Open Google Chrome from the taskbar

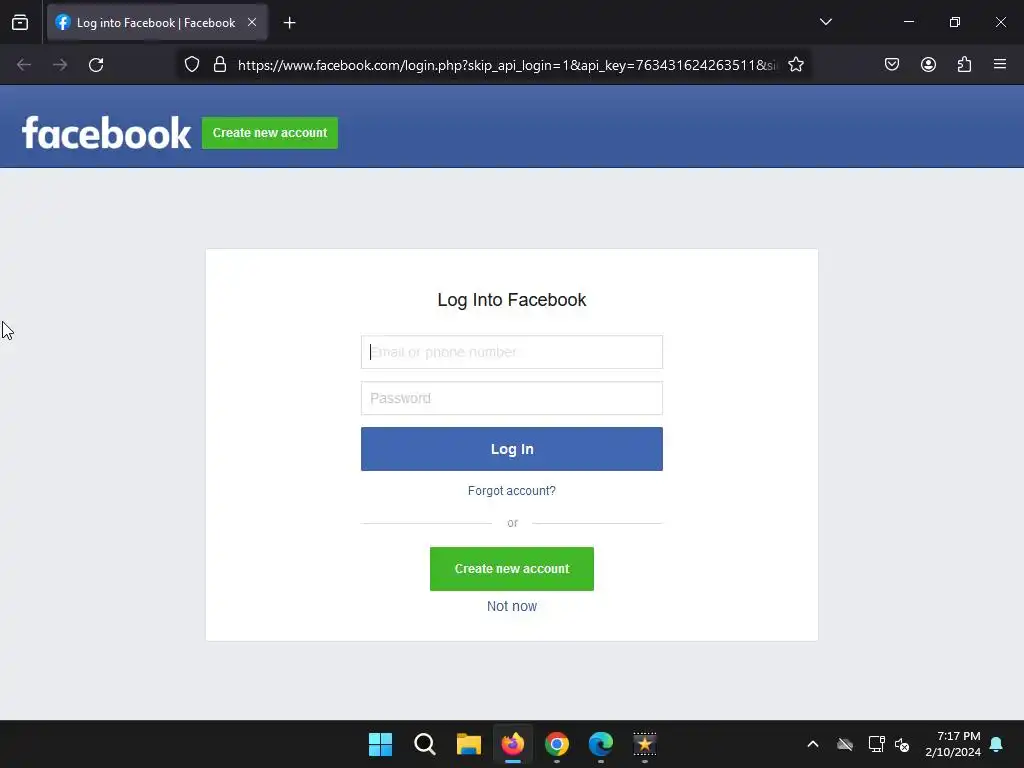pyautogui.click(x=556, y=744)
